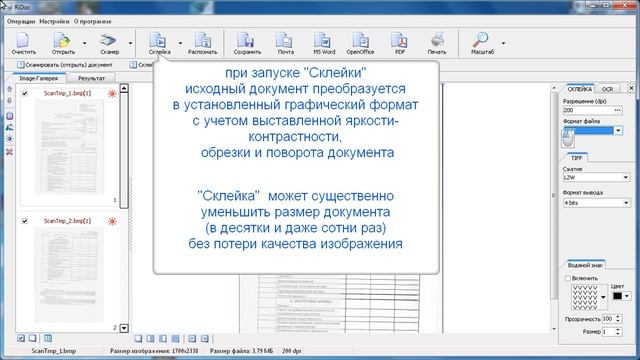Click the black Цвет color swatch

point(617,296)
